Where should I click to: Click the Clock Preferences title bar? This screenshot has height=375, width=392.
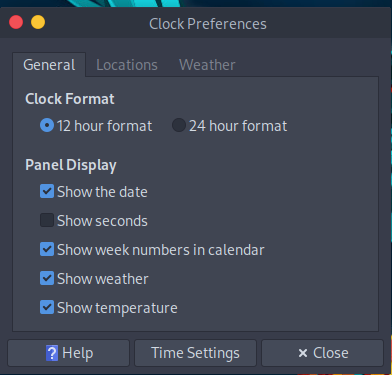point(208,24)
